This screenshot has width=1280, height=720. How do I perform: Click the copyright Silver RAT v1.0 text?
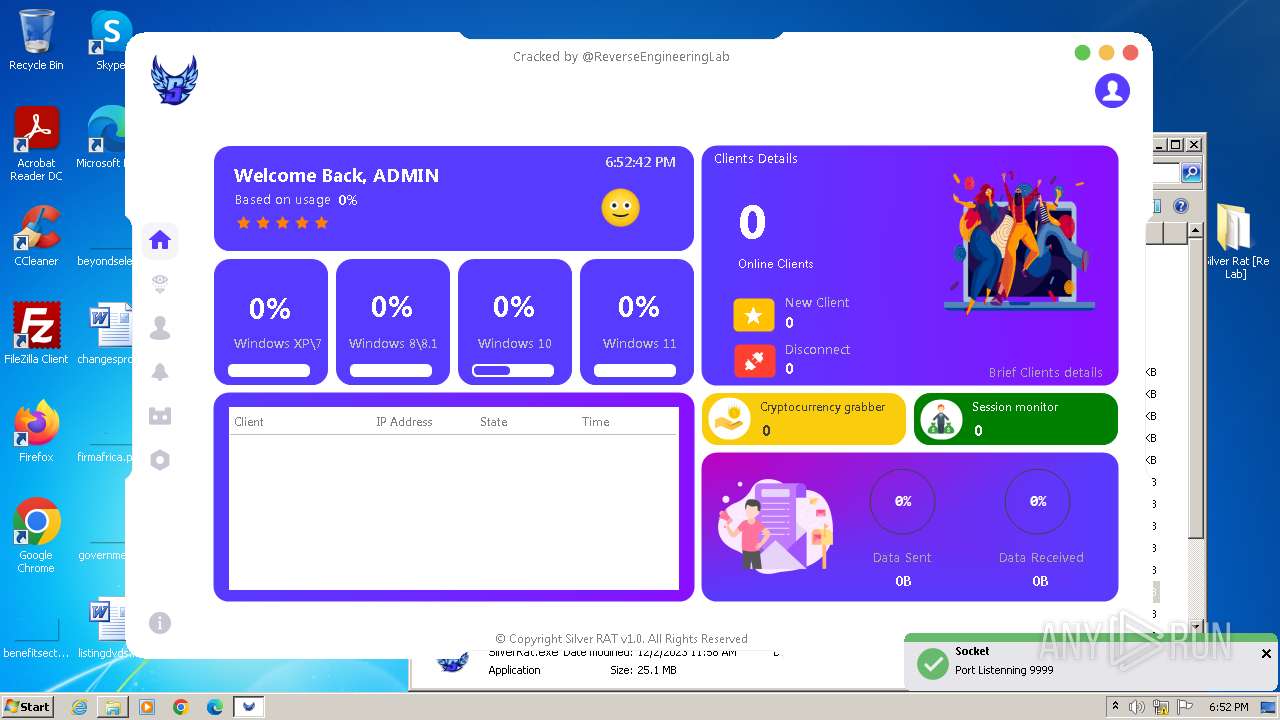(621, 638)
